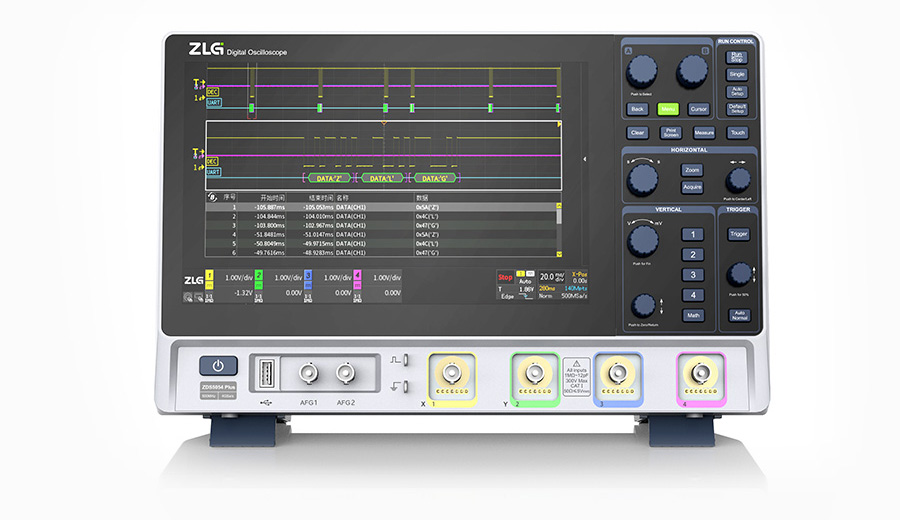900x520 pixels.
Task: Toggle the Auto/Normal trigger mode button
Action: pos(738,315)
